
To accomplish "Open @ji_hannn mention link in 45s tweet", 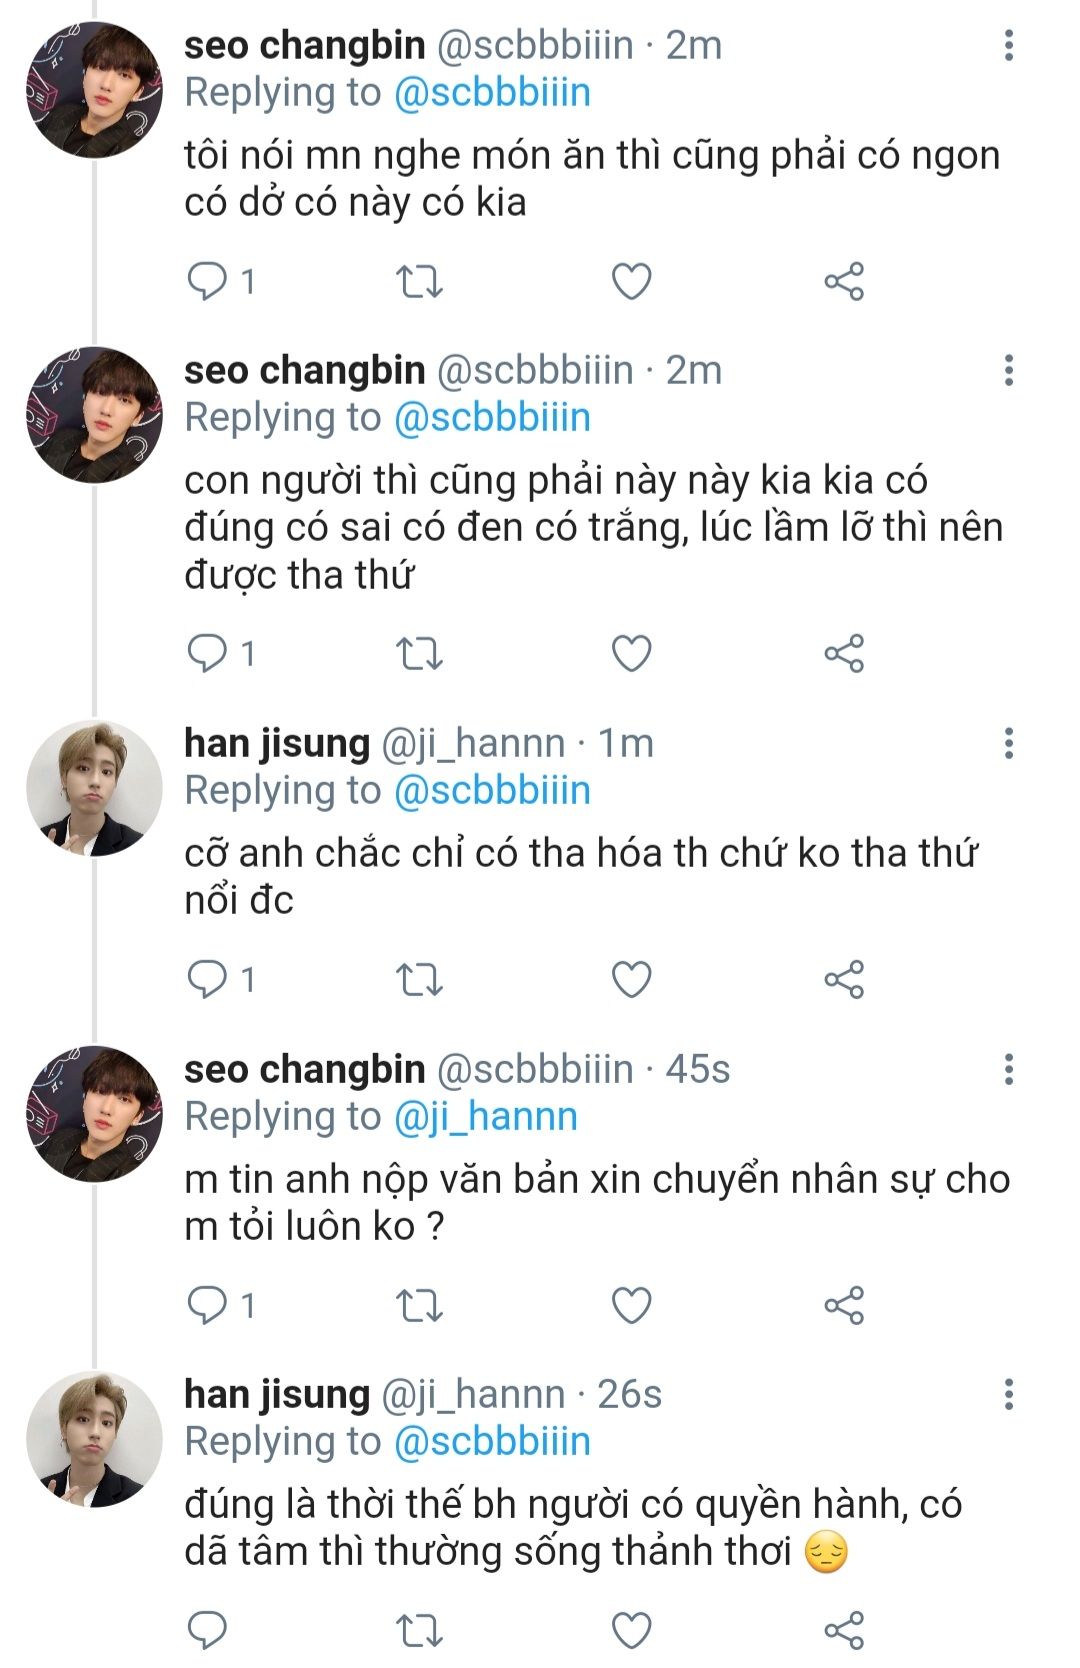I will [486, 1116].
